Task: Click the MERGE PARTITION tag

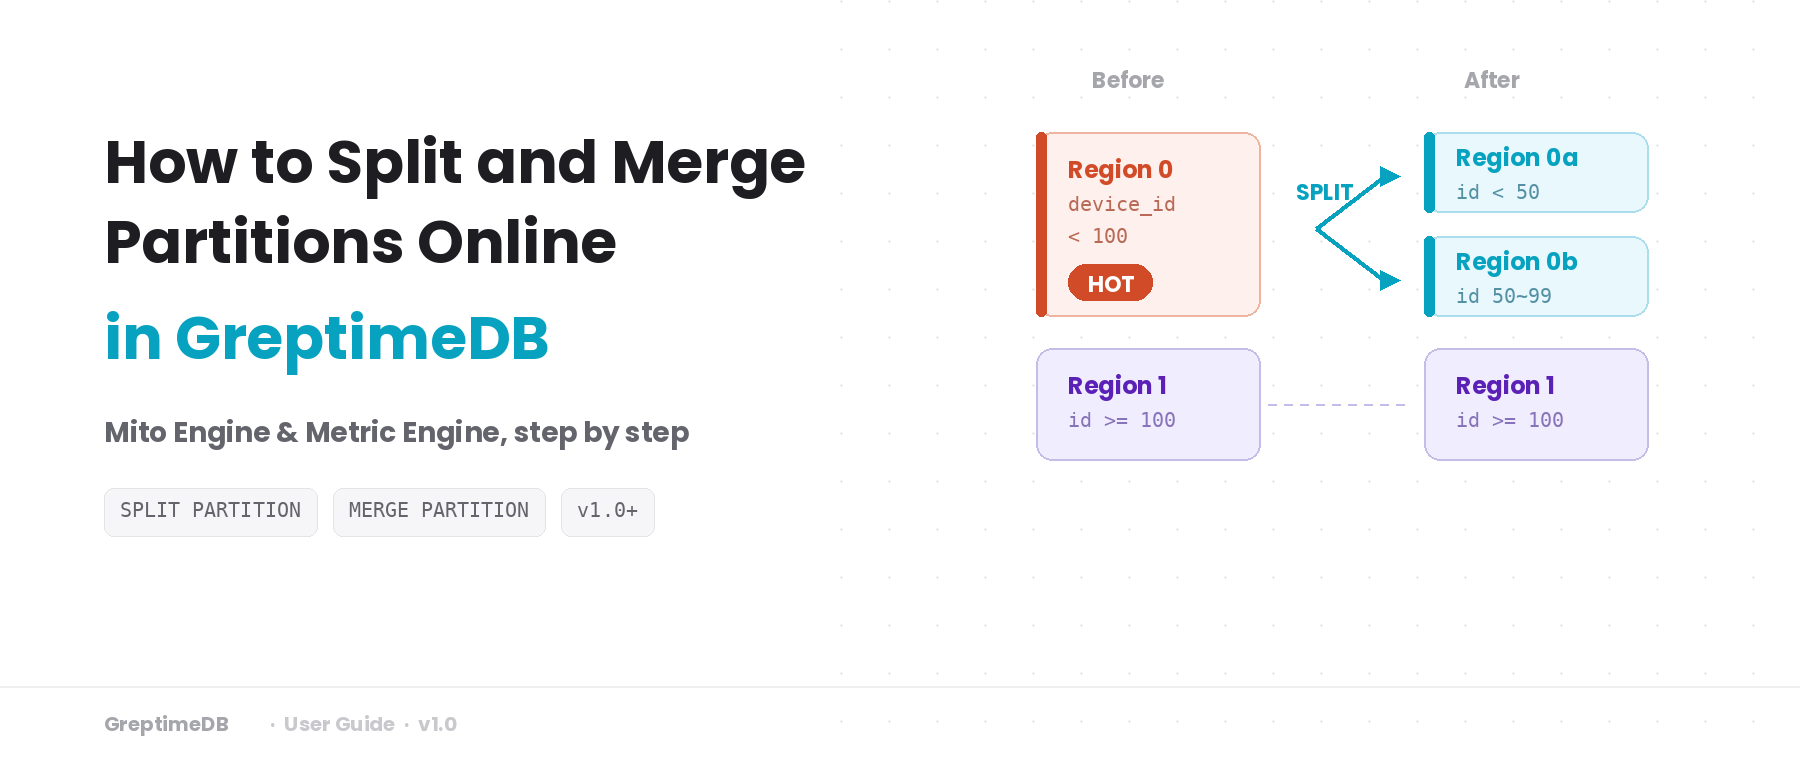Action: tap(439, 512)
